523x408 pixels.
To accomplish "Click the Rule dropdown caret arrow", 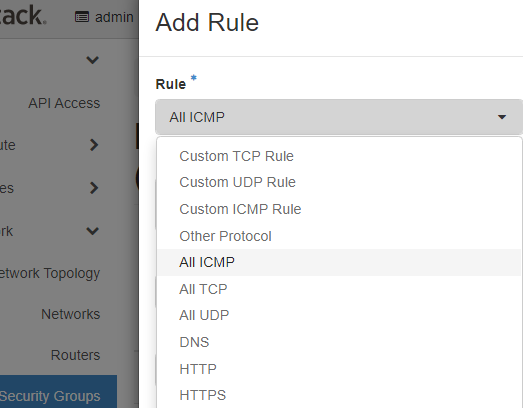I will [502, 117].
